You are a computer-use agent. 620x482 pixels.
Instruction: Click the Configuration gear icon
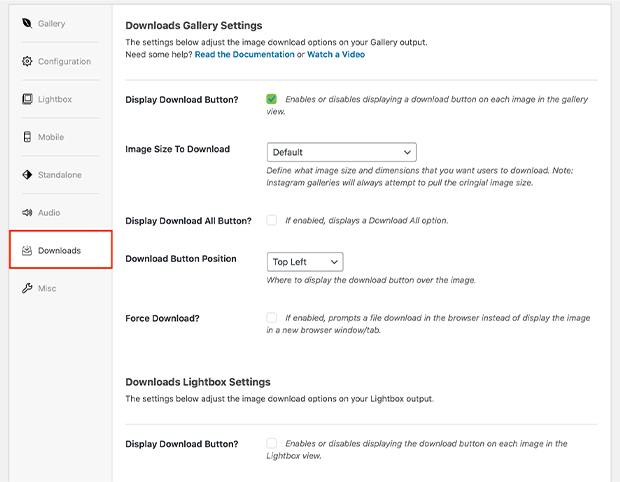point(27,61)
